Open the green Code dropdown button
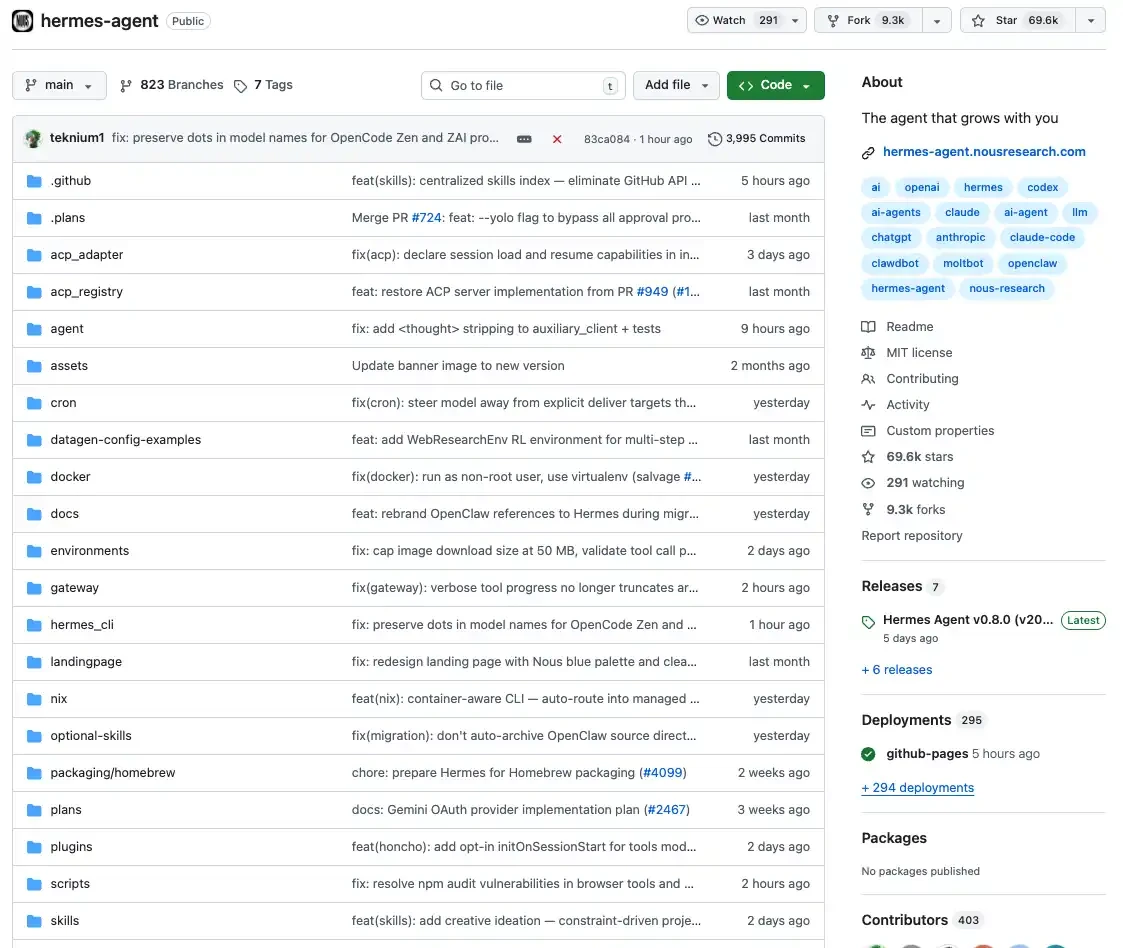 click(776, 85)
